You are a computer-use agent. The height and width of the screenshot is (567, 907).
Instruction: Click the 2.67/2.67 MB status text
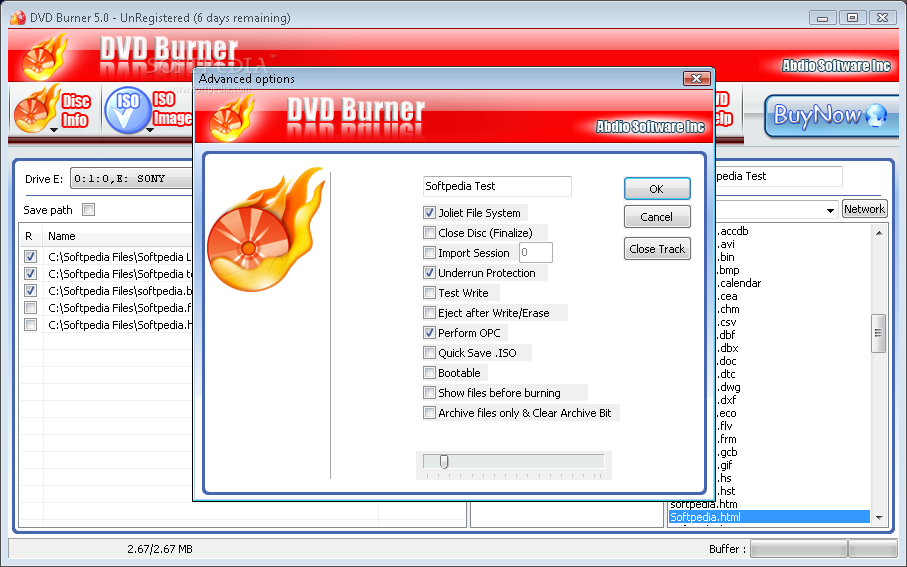click(160, 549)
